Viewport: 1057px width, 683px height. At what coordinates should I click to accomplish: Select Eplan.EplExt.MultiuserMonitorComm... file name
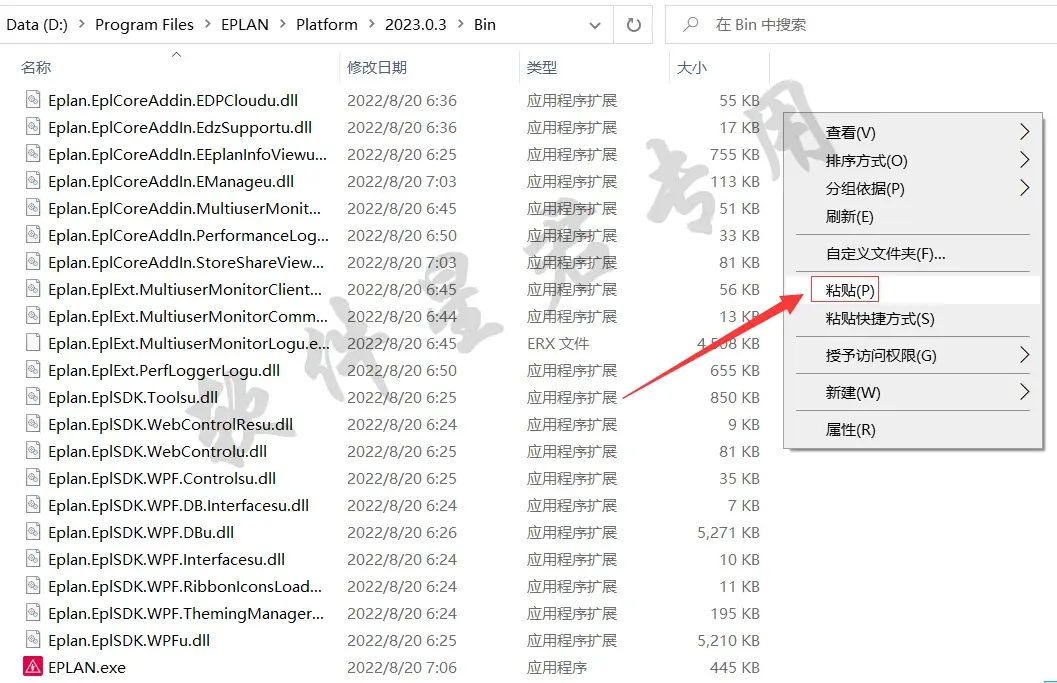point(188,316)
